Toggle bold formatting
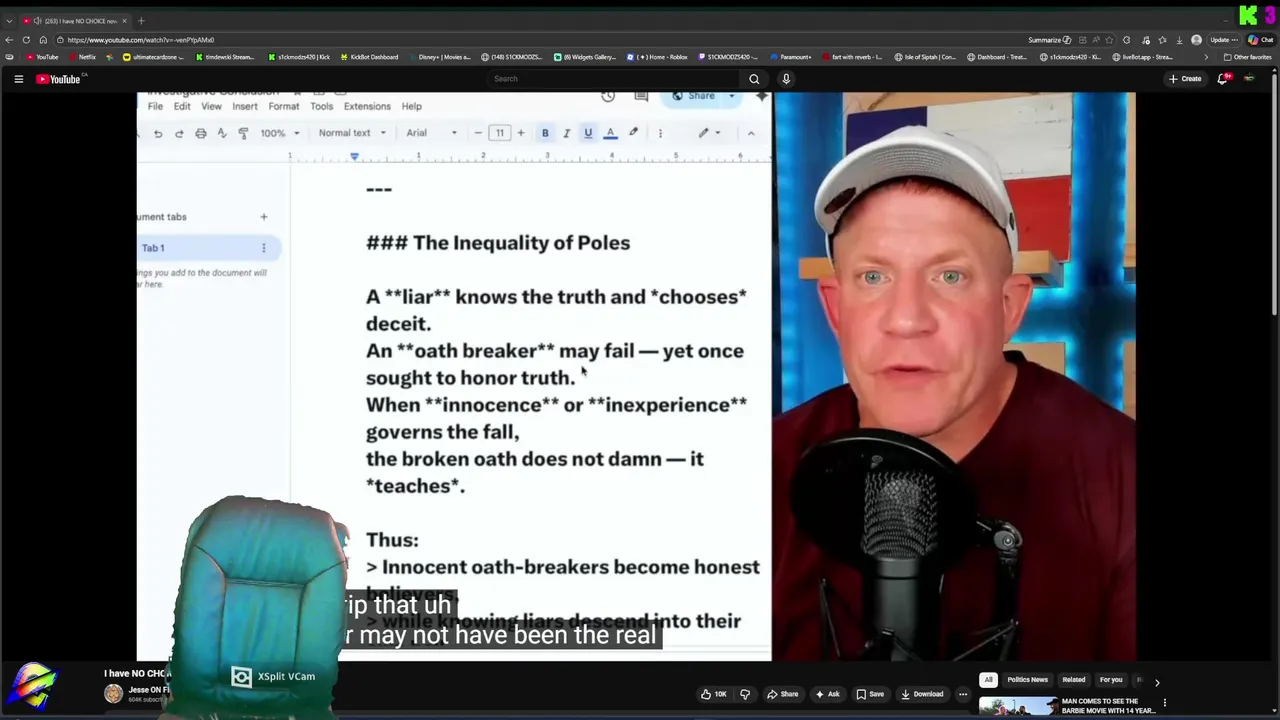1280x720 pixels. point(545,133)
